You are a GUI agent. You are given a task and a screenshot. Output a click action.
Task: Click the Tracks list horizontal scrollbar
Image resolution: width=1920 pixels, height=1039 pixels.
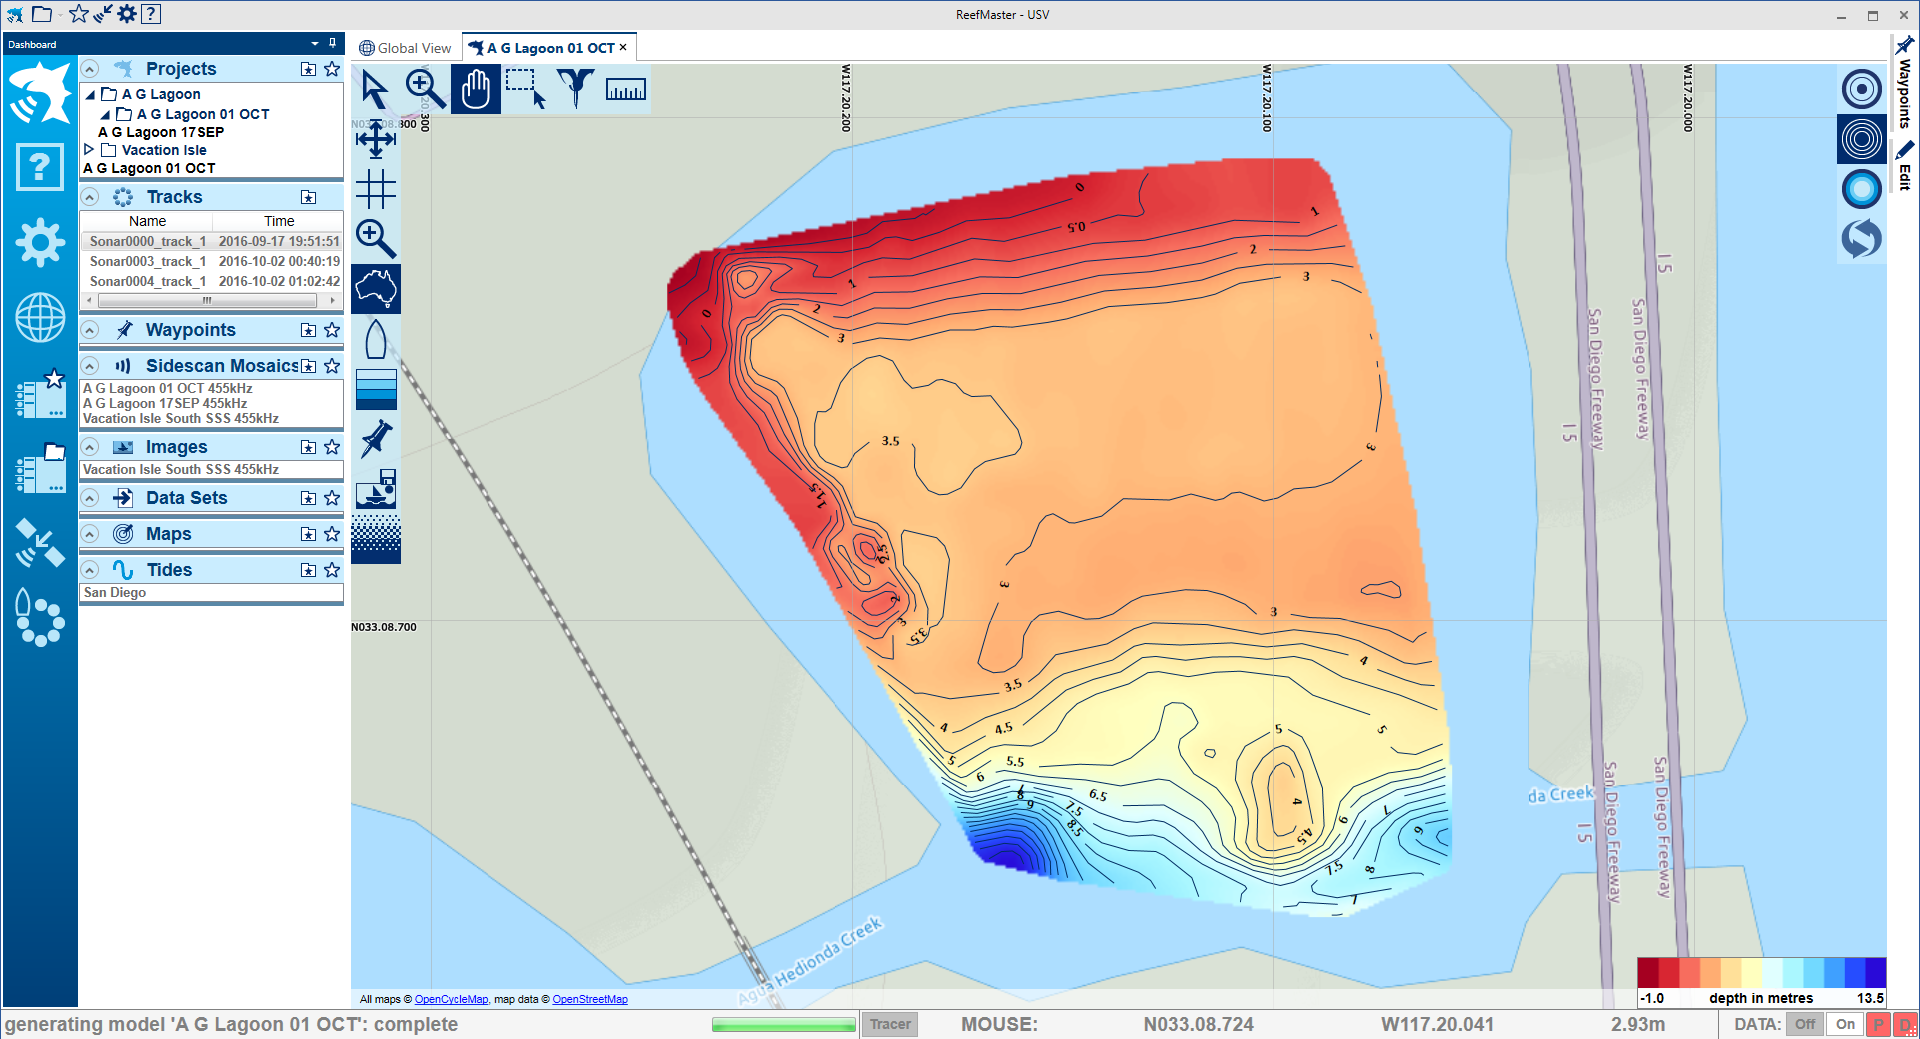(211, 300)
